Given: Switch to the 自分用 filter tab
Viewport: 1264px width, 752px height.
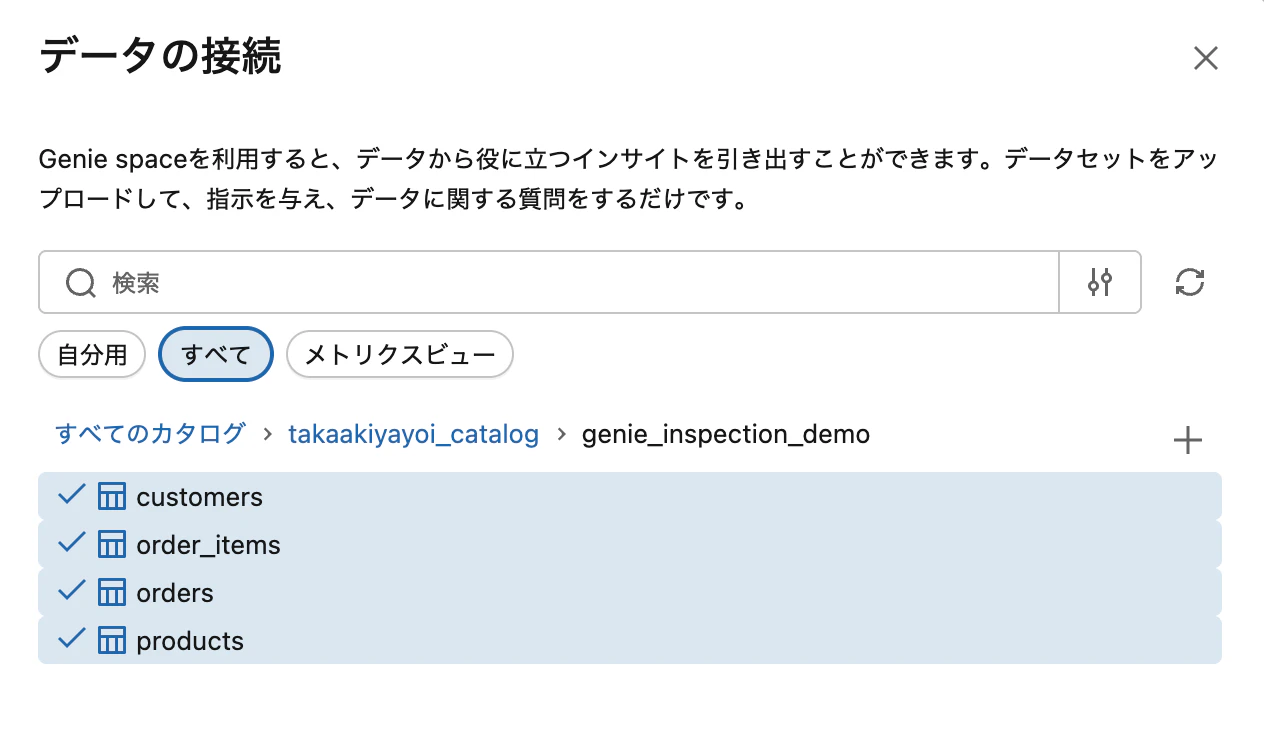Looking at the screenshot, I should pyautogui.click(x=91, y=354).
